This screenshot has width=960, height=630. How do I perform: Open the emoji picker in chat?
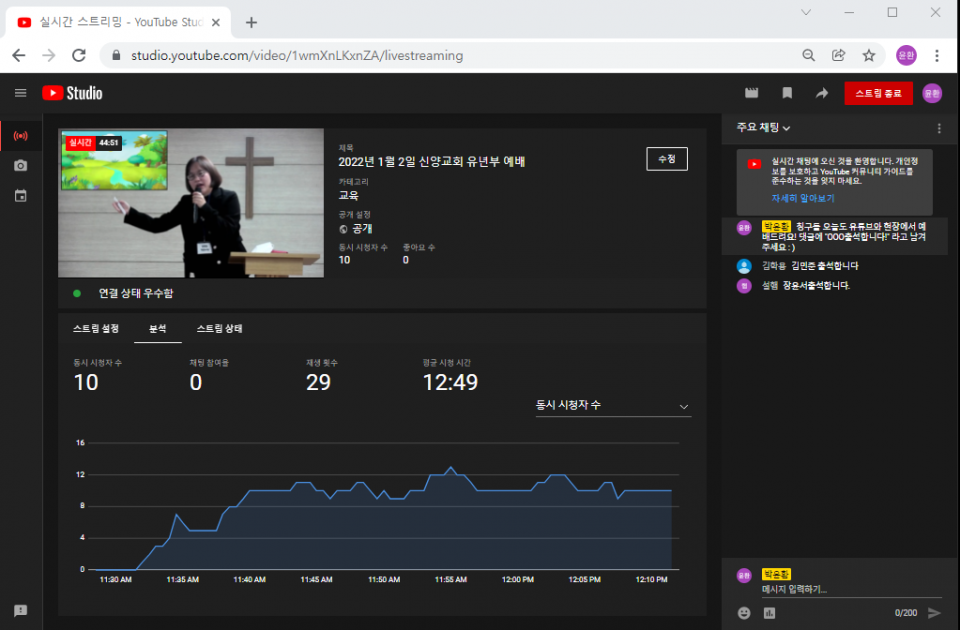[x=744, y=613]
